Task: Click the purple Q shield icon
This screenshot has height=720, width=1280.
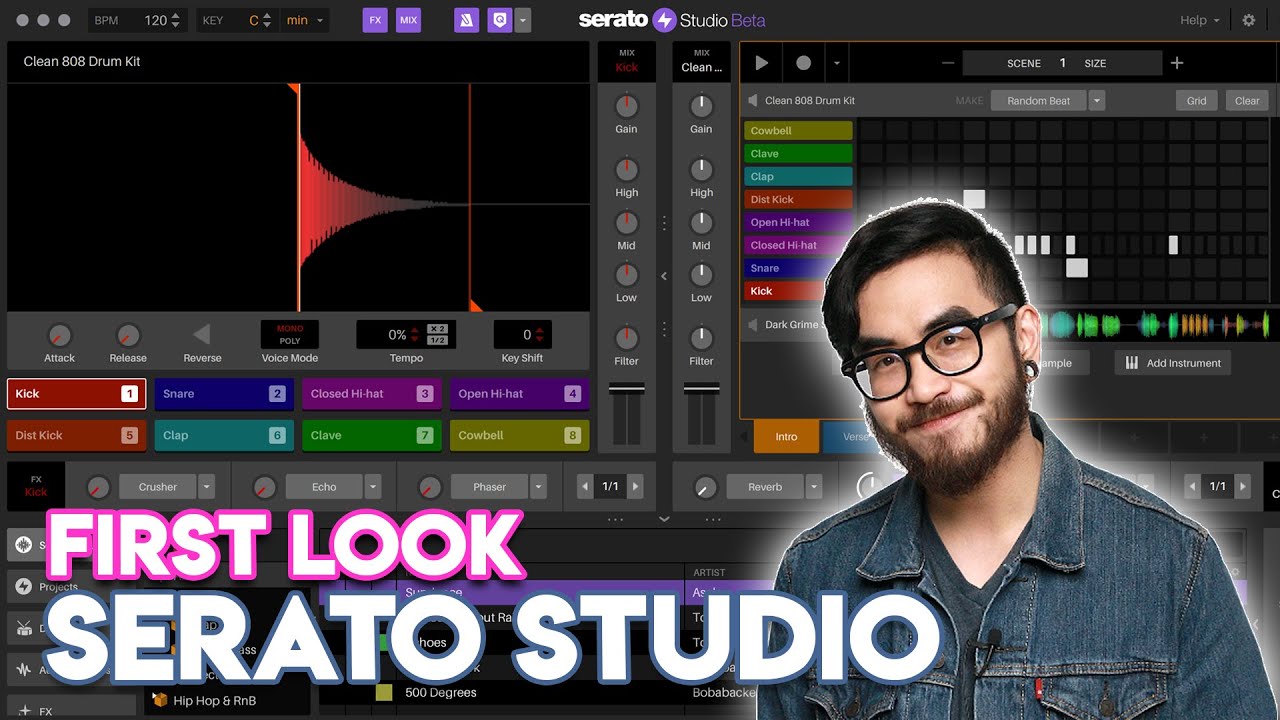Action: click(500, 20)
